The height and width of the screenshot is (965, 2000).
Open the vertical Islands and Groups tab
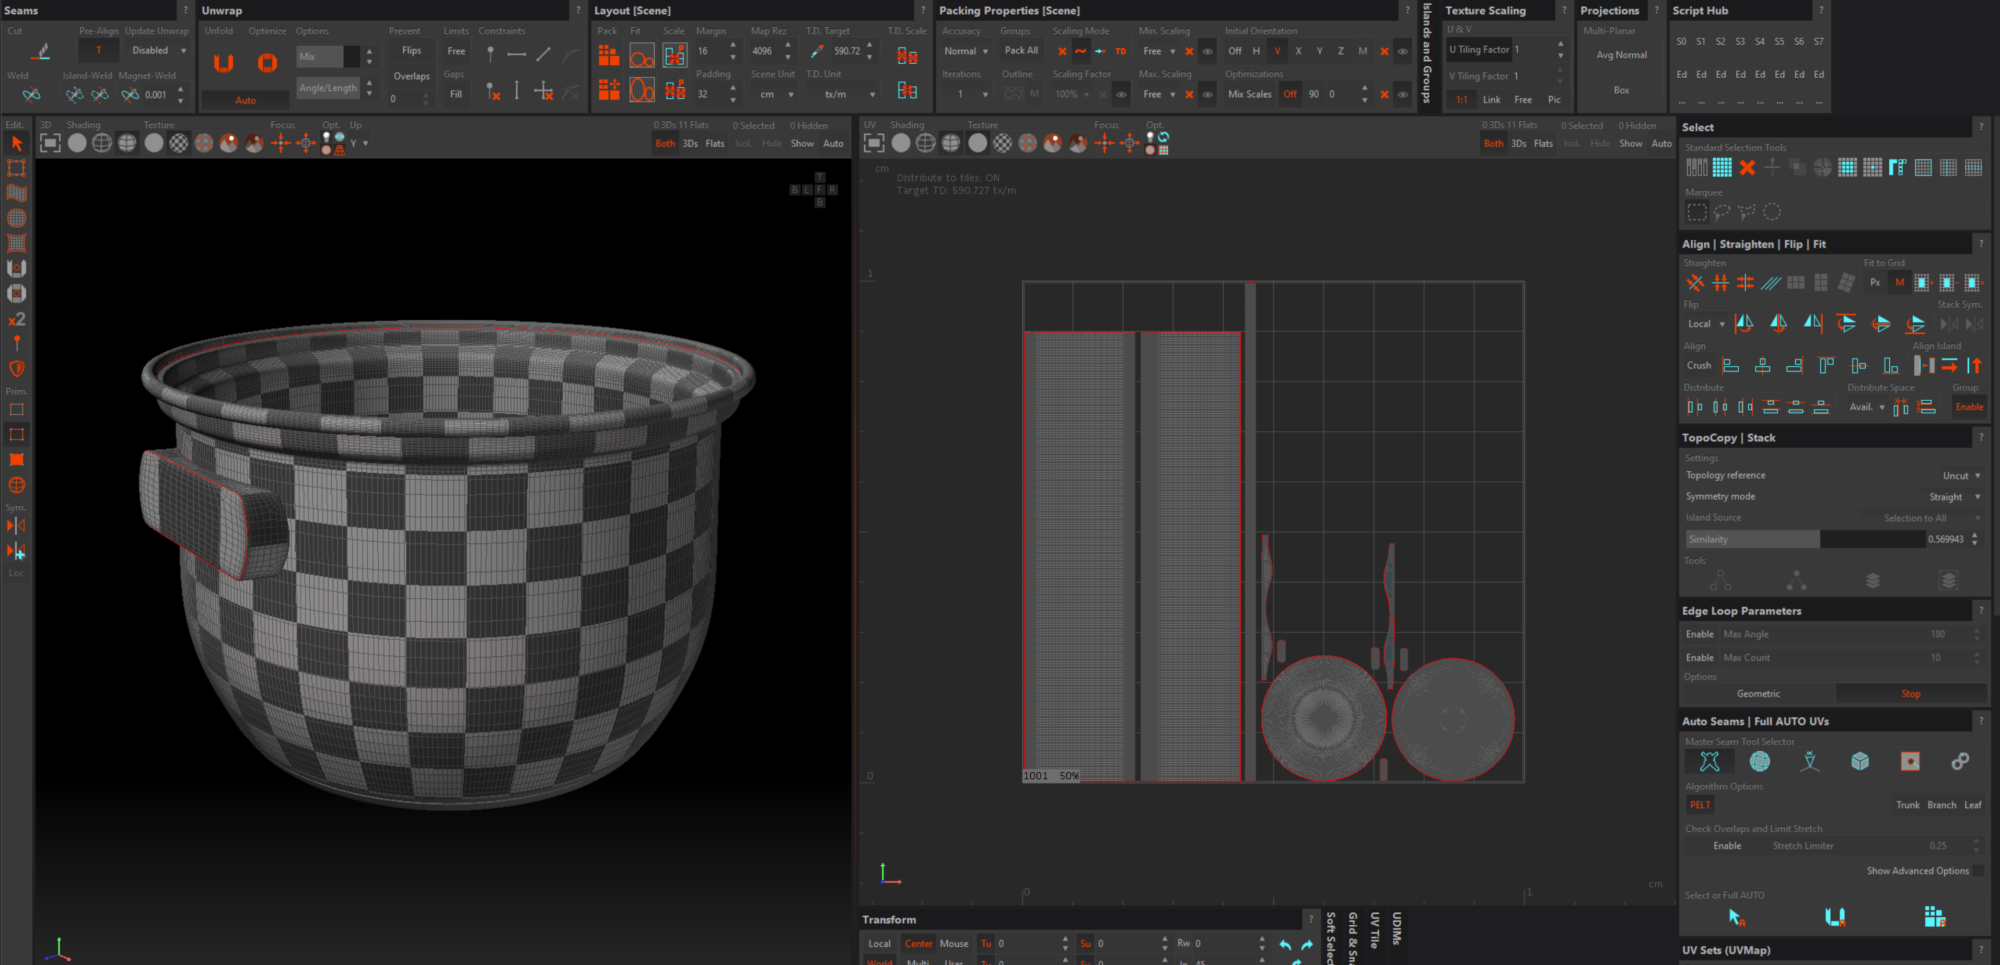click(x=1427, y=54)
